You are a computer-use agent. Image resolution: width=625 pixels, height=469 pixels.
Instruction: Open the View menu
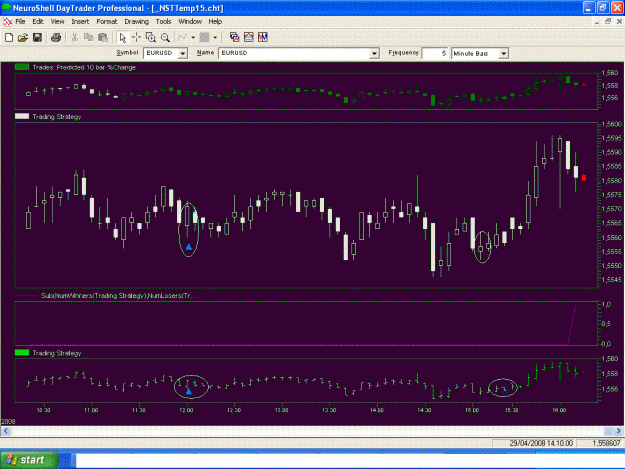pos(57,22)
